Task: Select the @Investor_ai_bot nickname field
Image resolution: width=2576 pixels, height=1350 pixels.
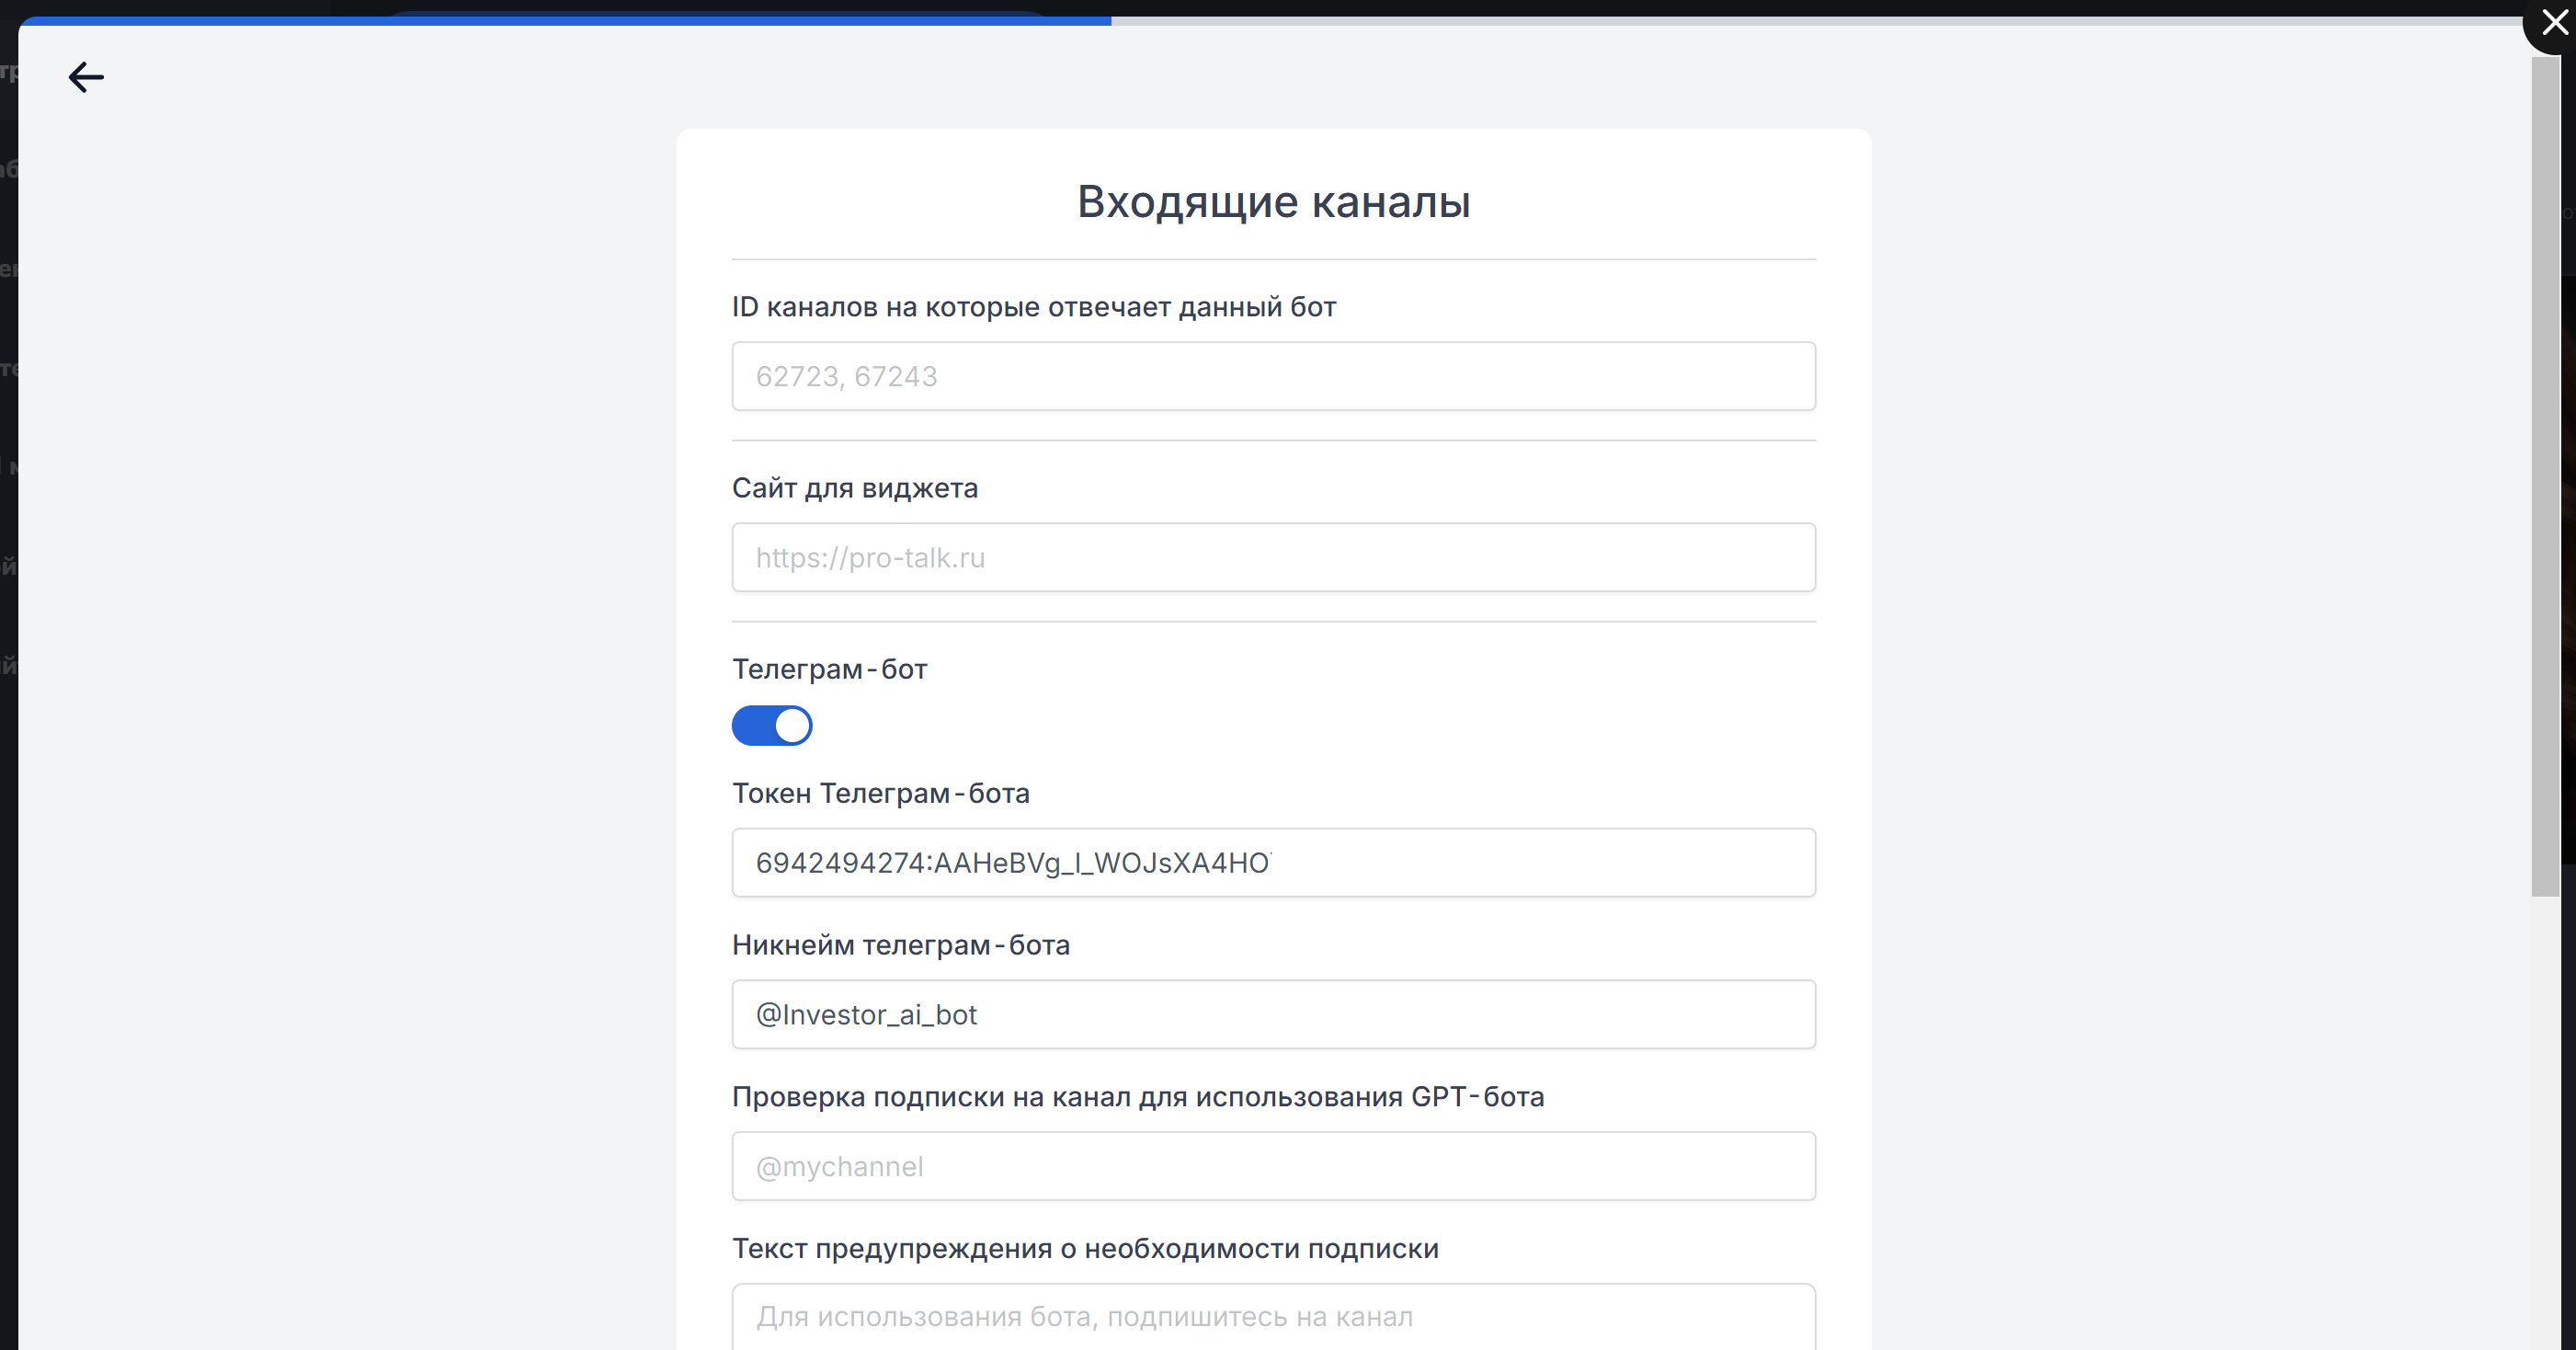Action: click(x=1273, y=1014)
